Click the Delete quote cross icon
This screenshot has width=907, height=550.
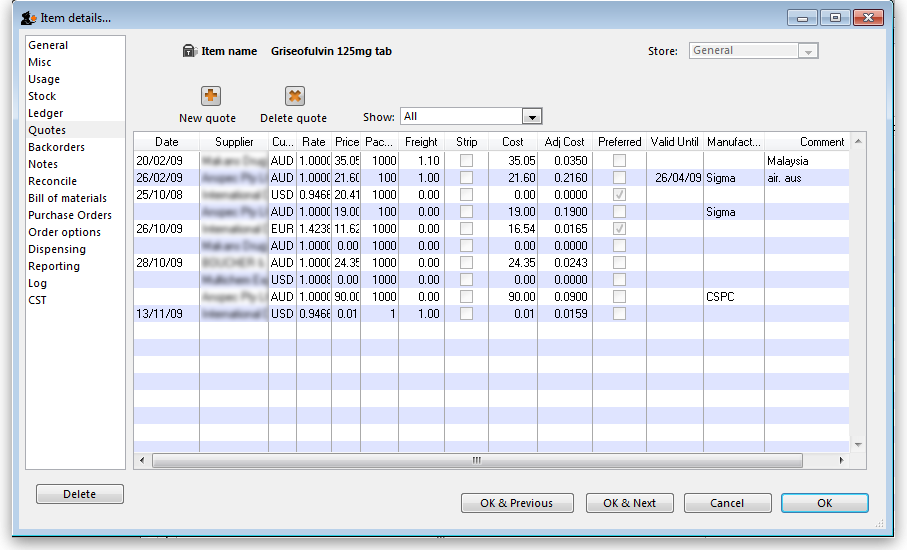click(x=294, y=96)
